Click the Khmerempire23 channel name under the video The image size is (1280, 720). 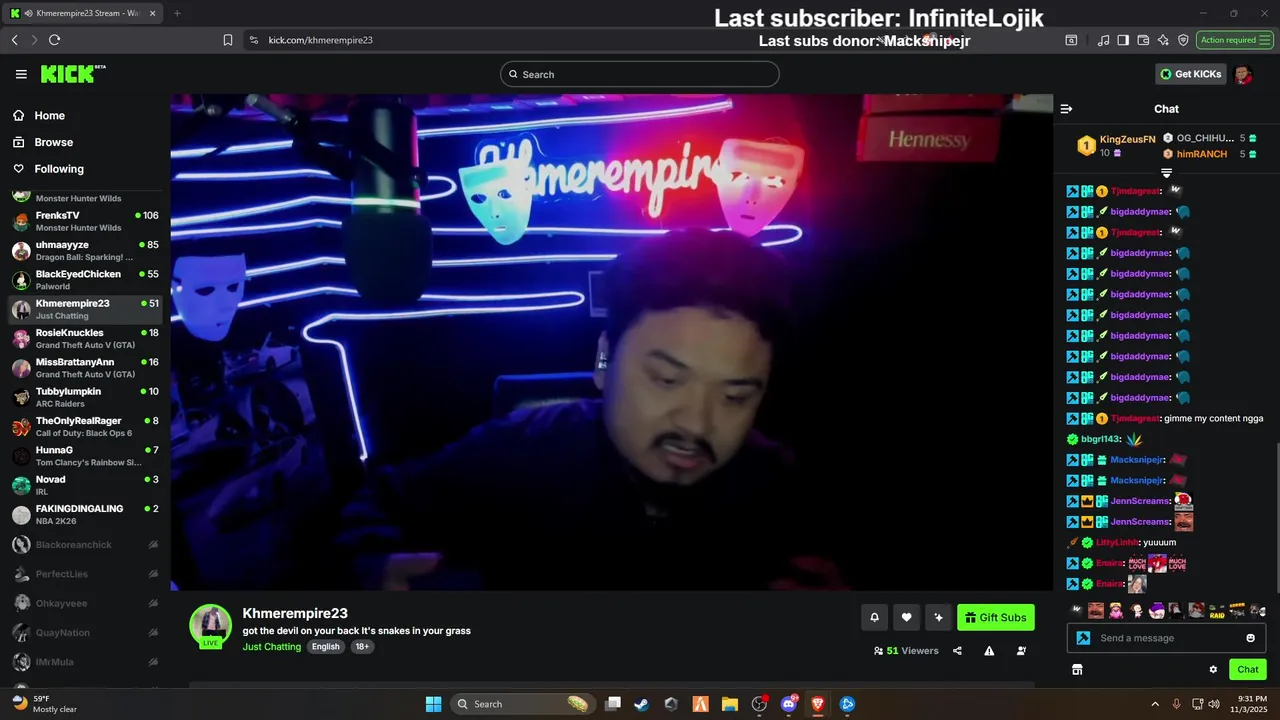tap(295, 614)
